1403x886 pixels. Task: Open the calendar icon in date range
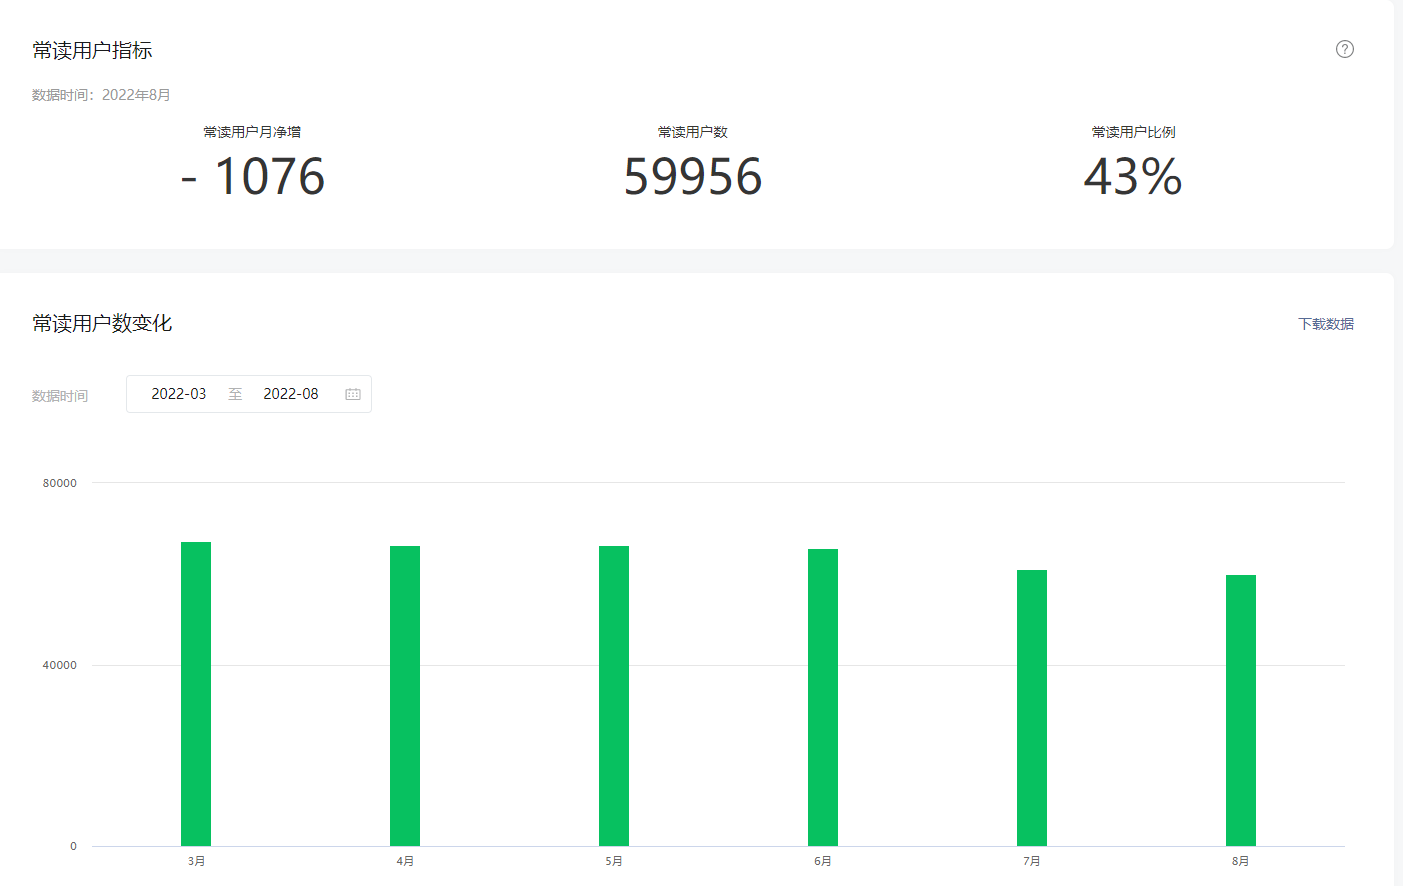(353, 394)
